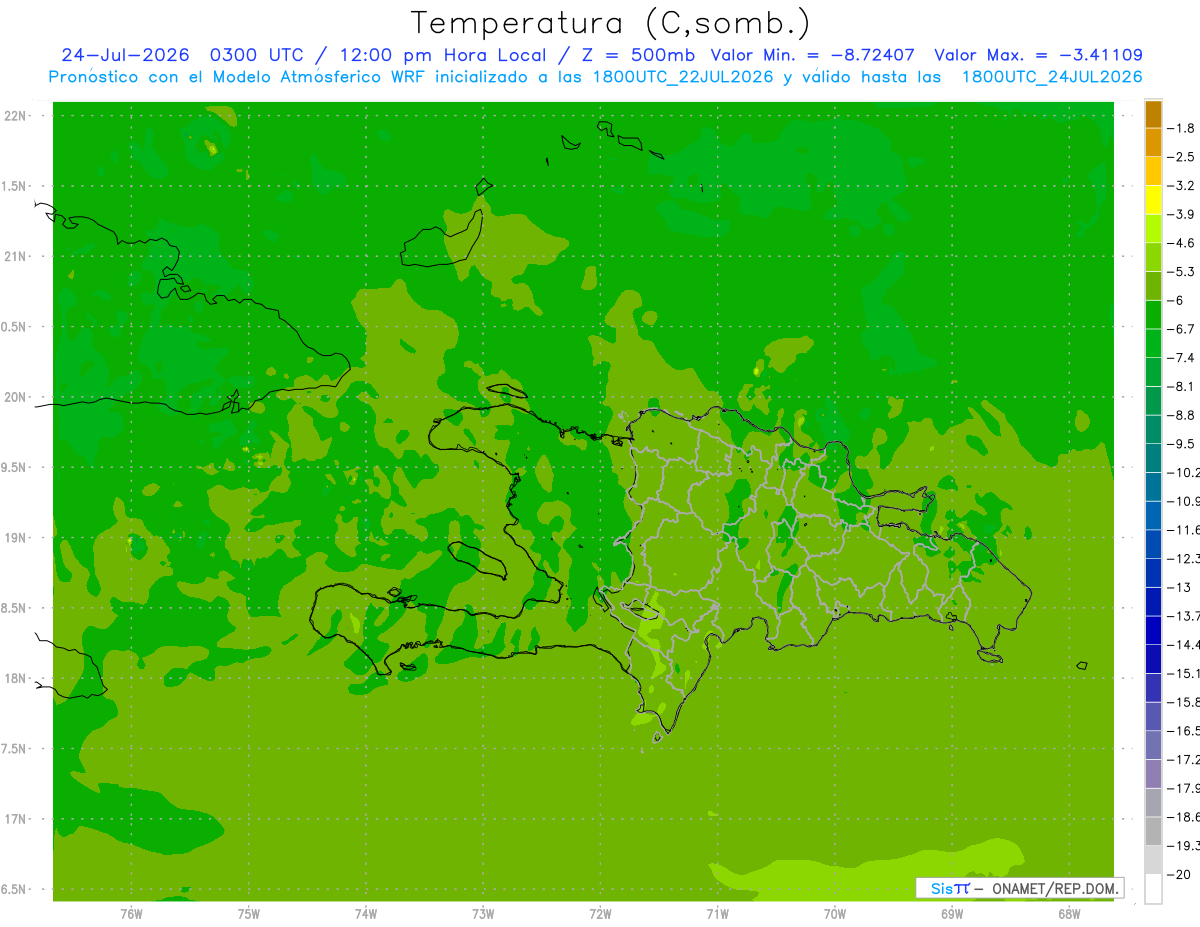Click the -2.5 colorbar label
Image resolution: width=1200 pixels, height=927 pixels.
[1180, 157]
